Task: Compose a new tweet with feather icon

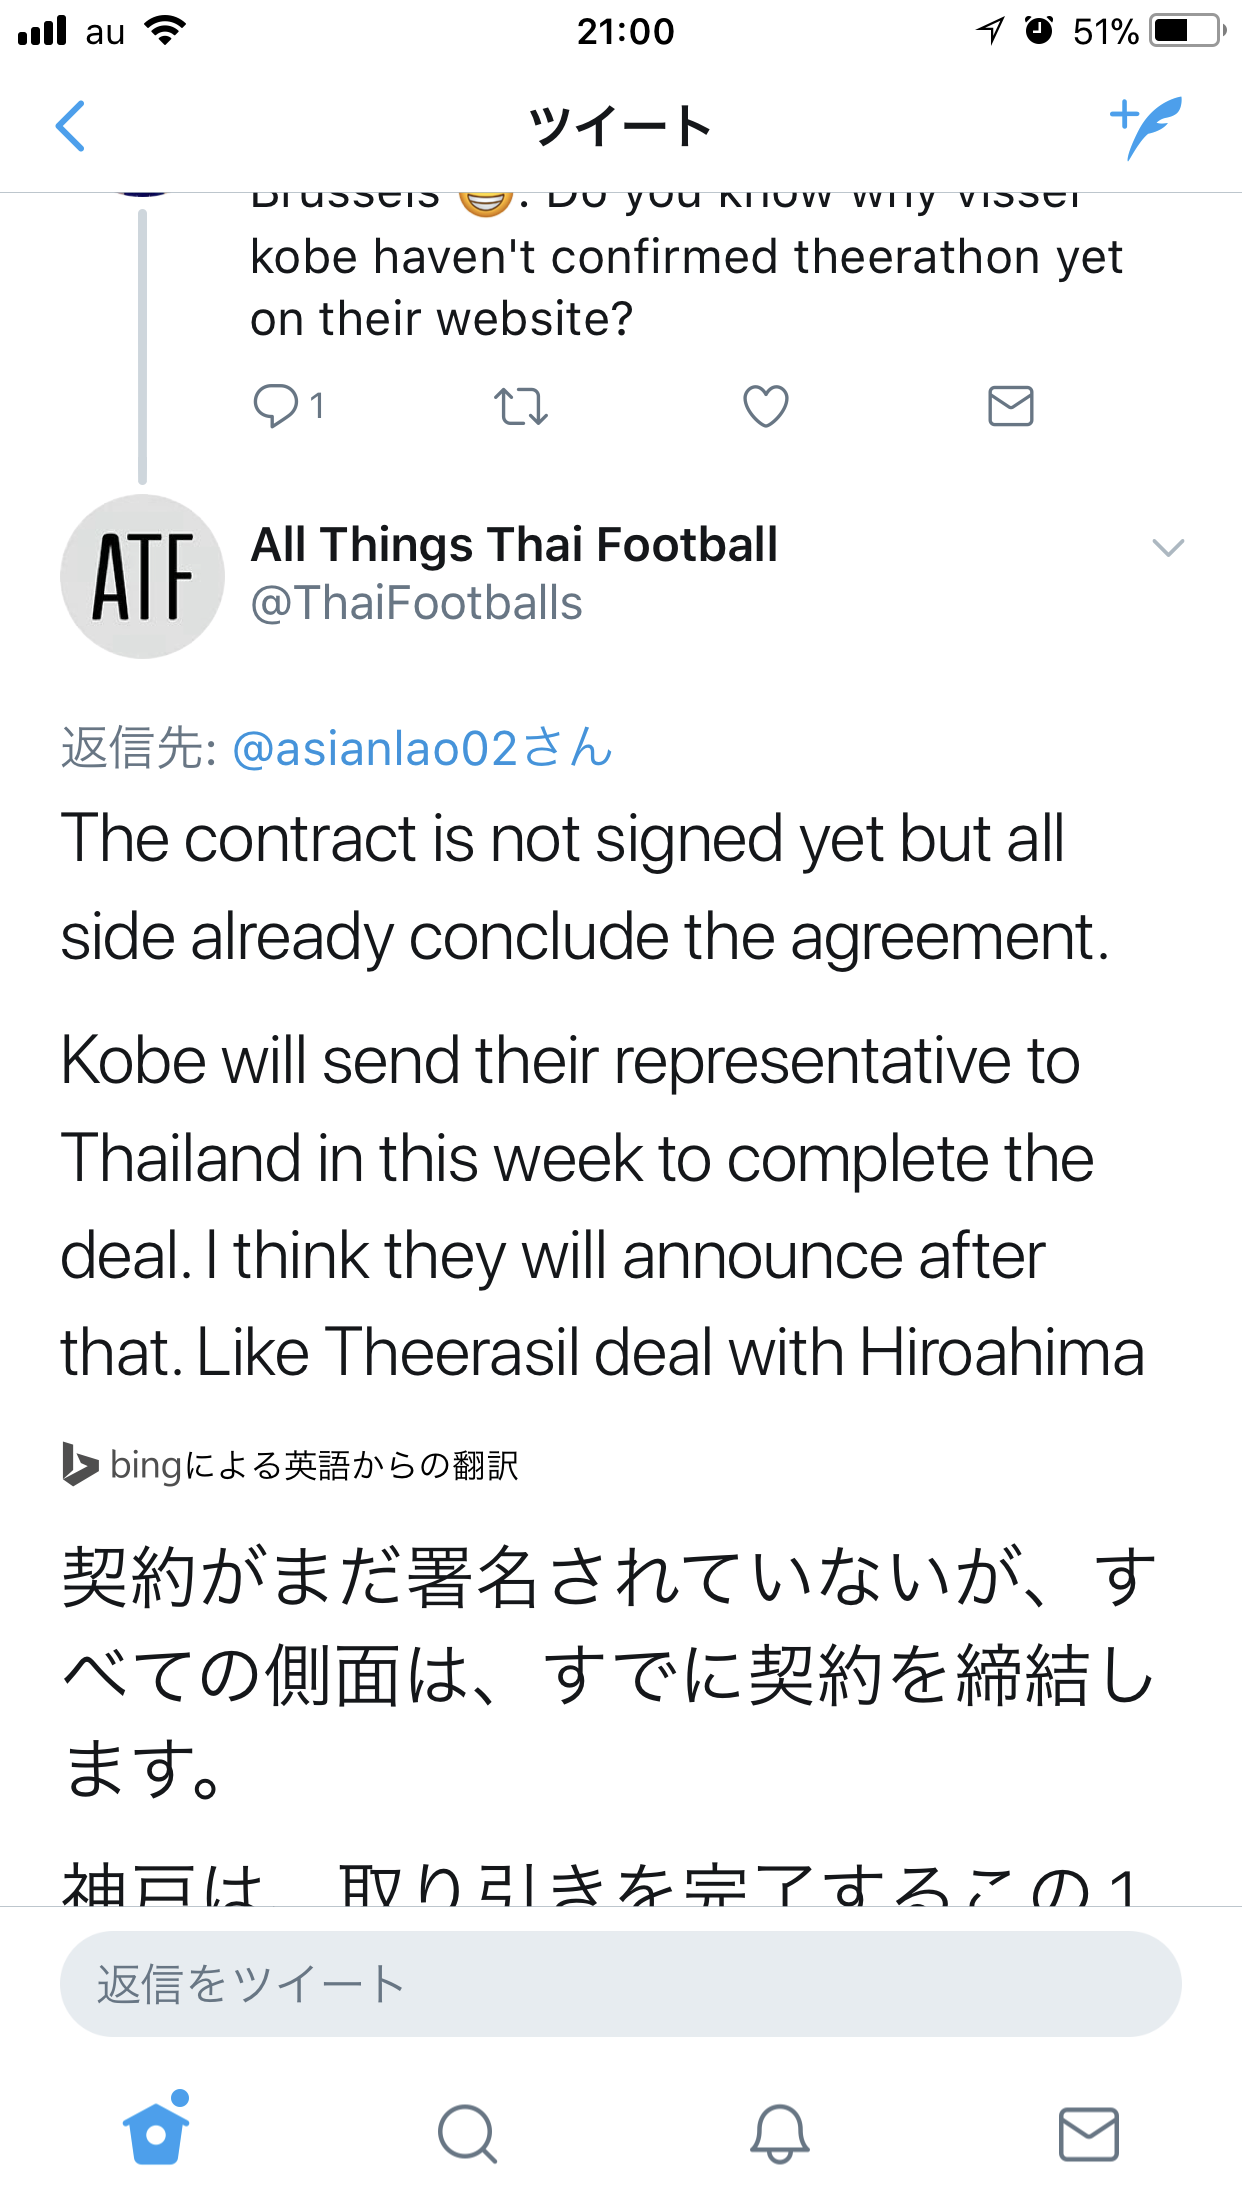Action: point(1146,127)
